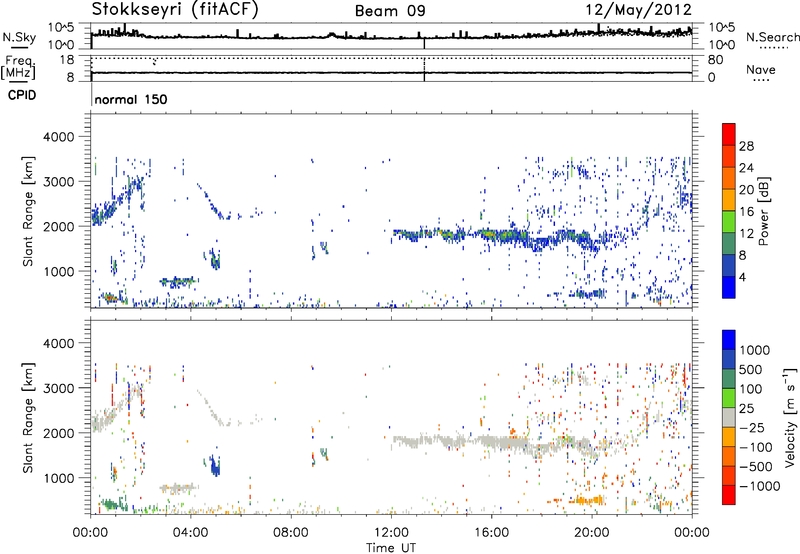Select the "3000" tick of the velocity panel
This screenshot has width=800, height=554.
point(58,388)
